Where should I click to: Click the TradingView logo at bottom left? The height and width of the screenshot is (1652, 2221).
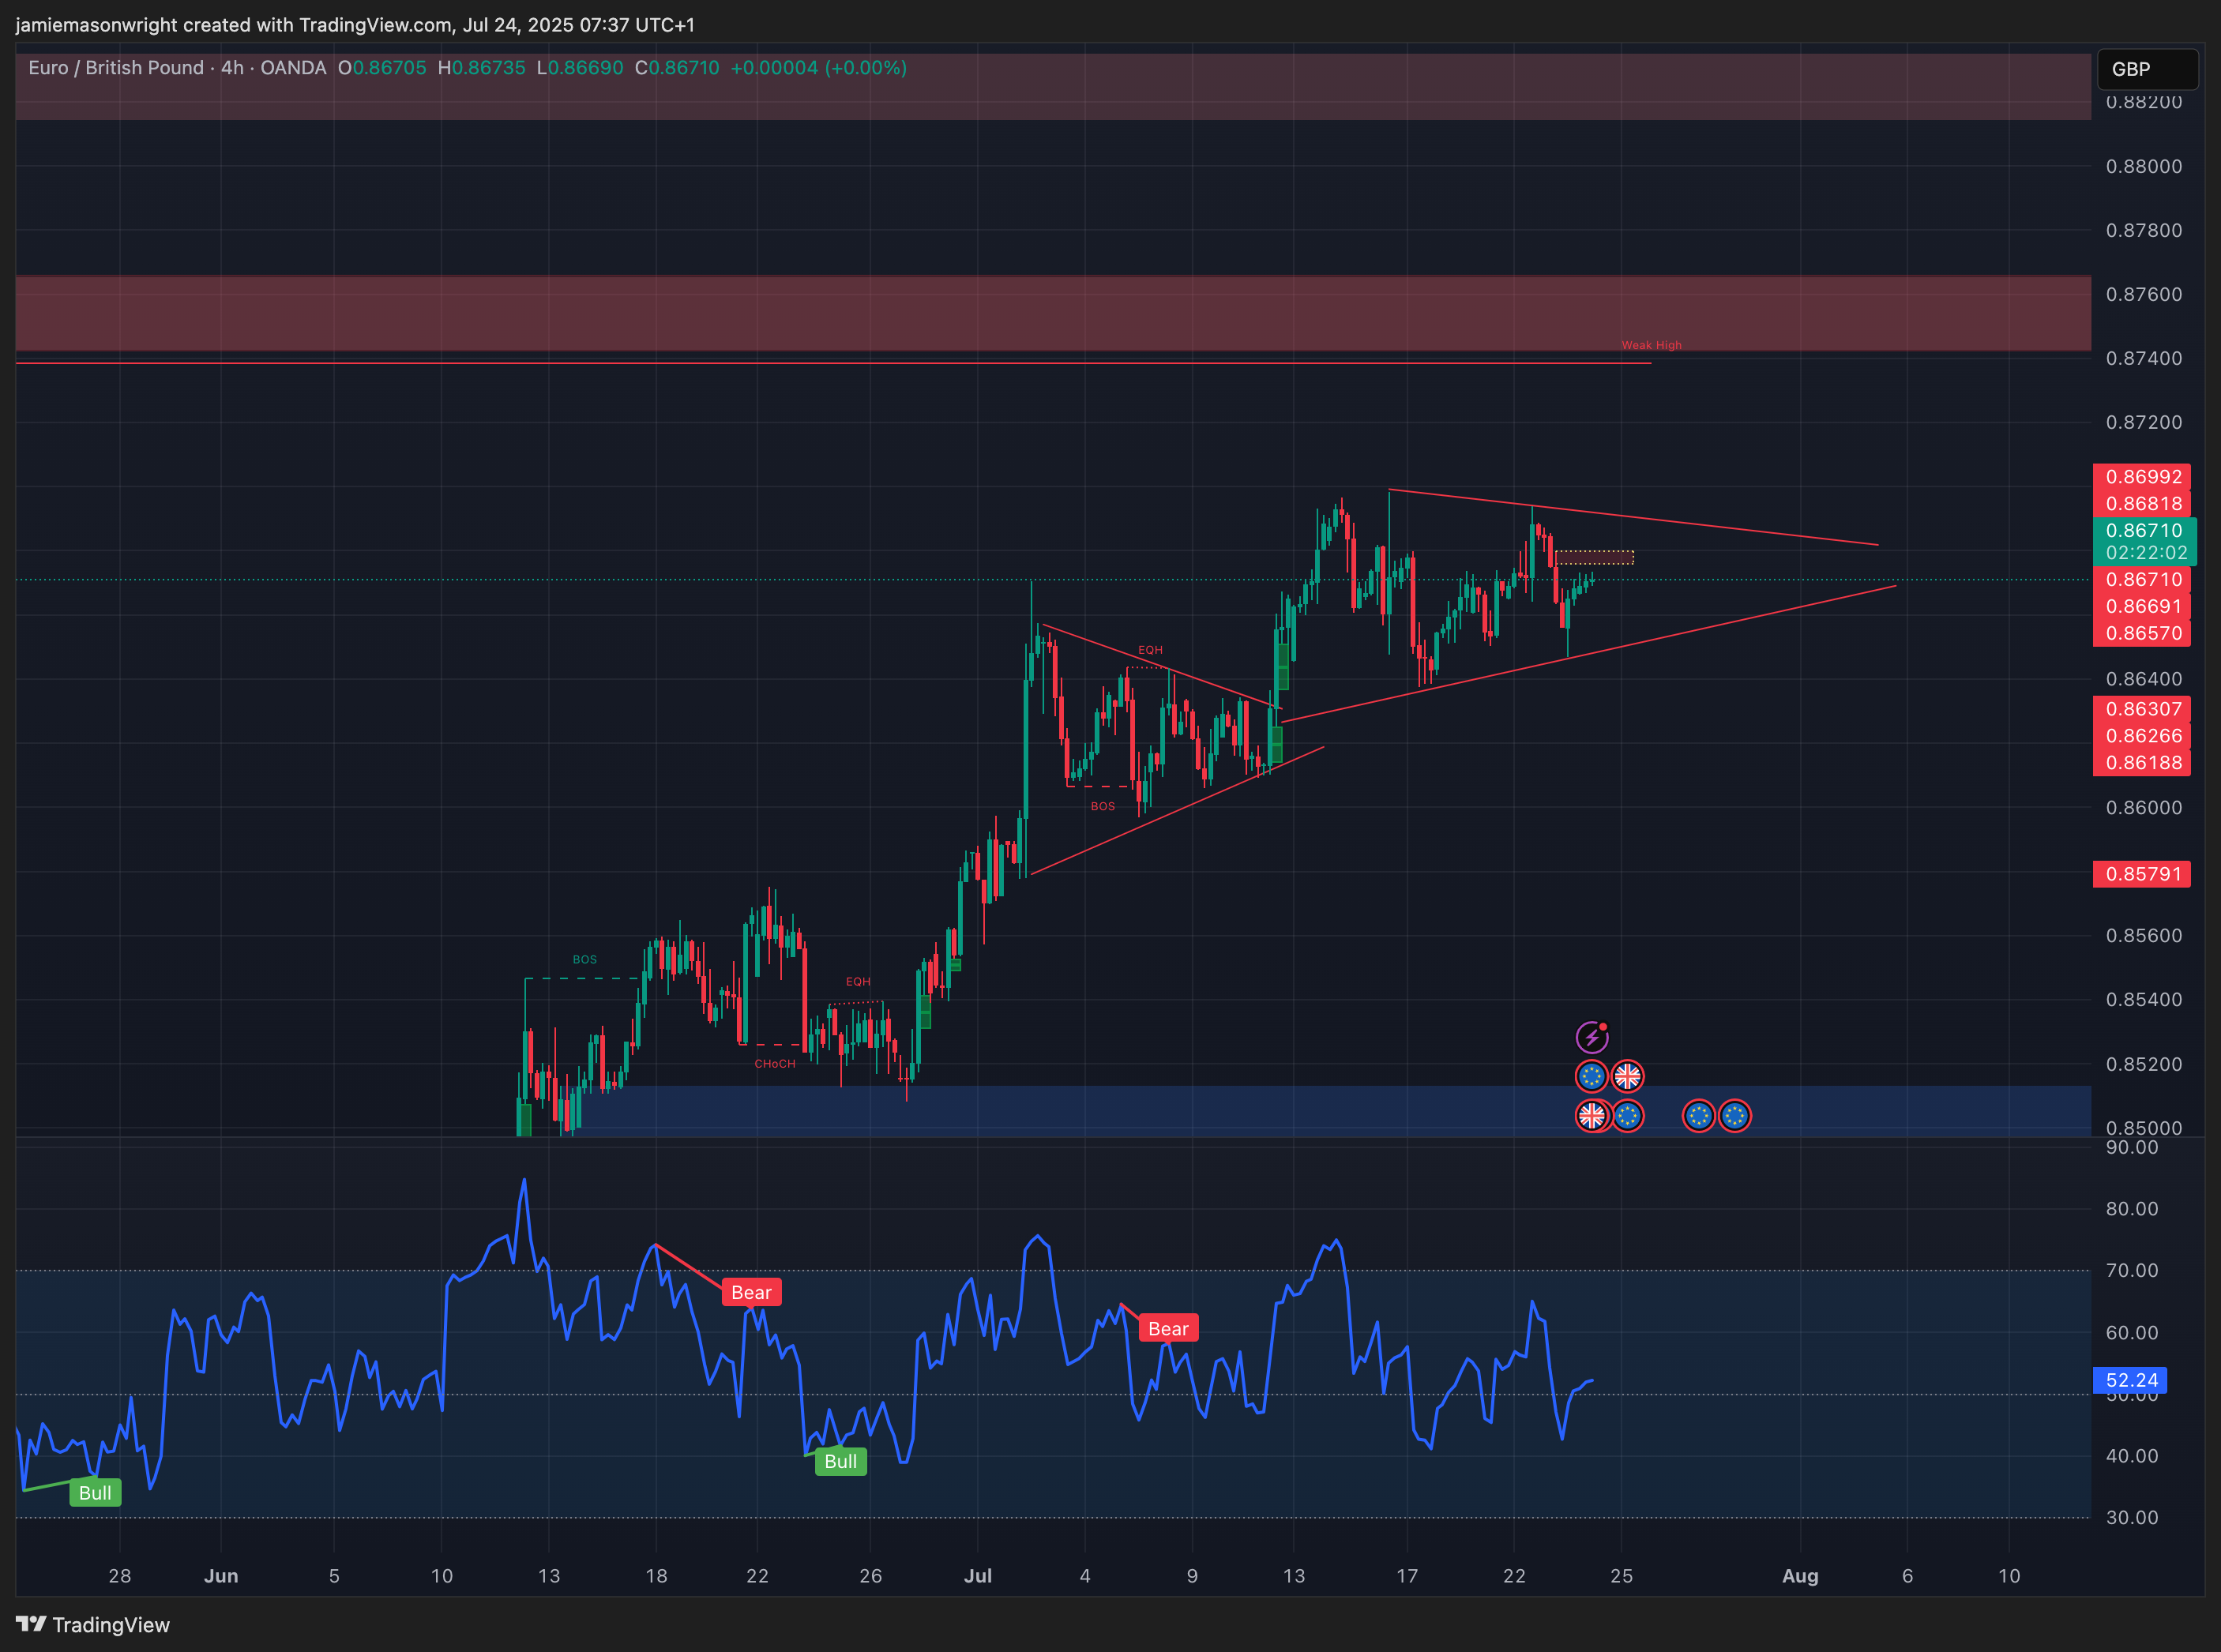93,1624
